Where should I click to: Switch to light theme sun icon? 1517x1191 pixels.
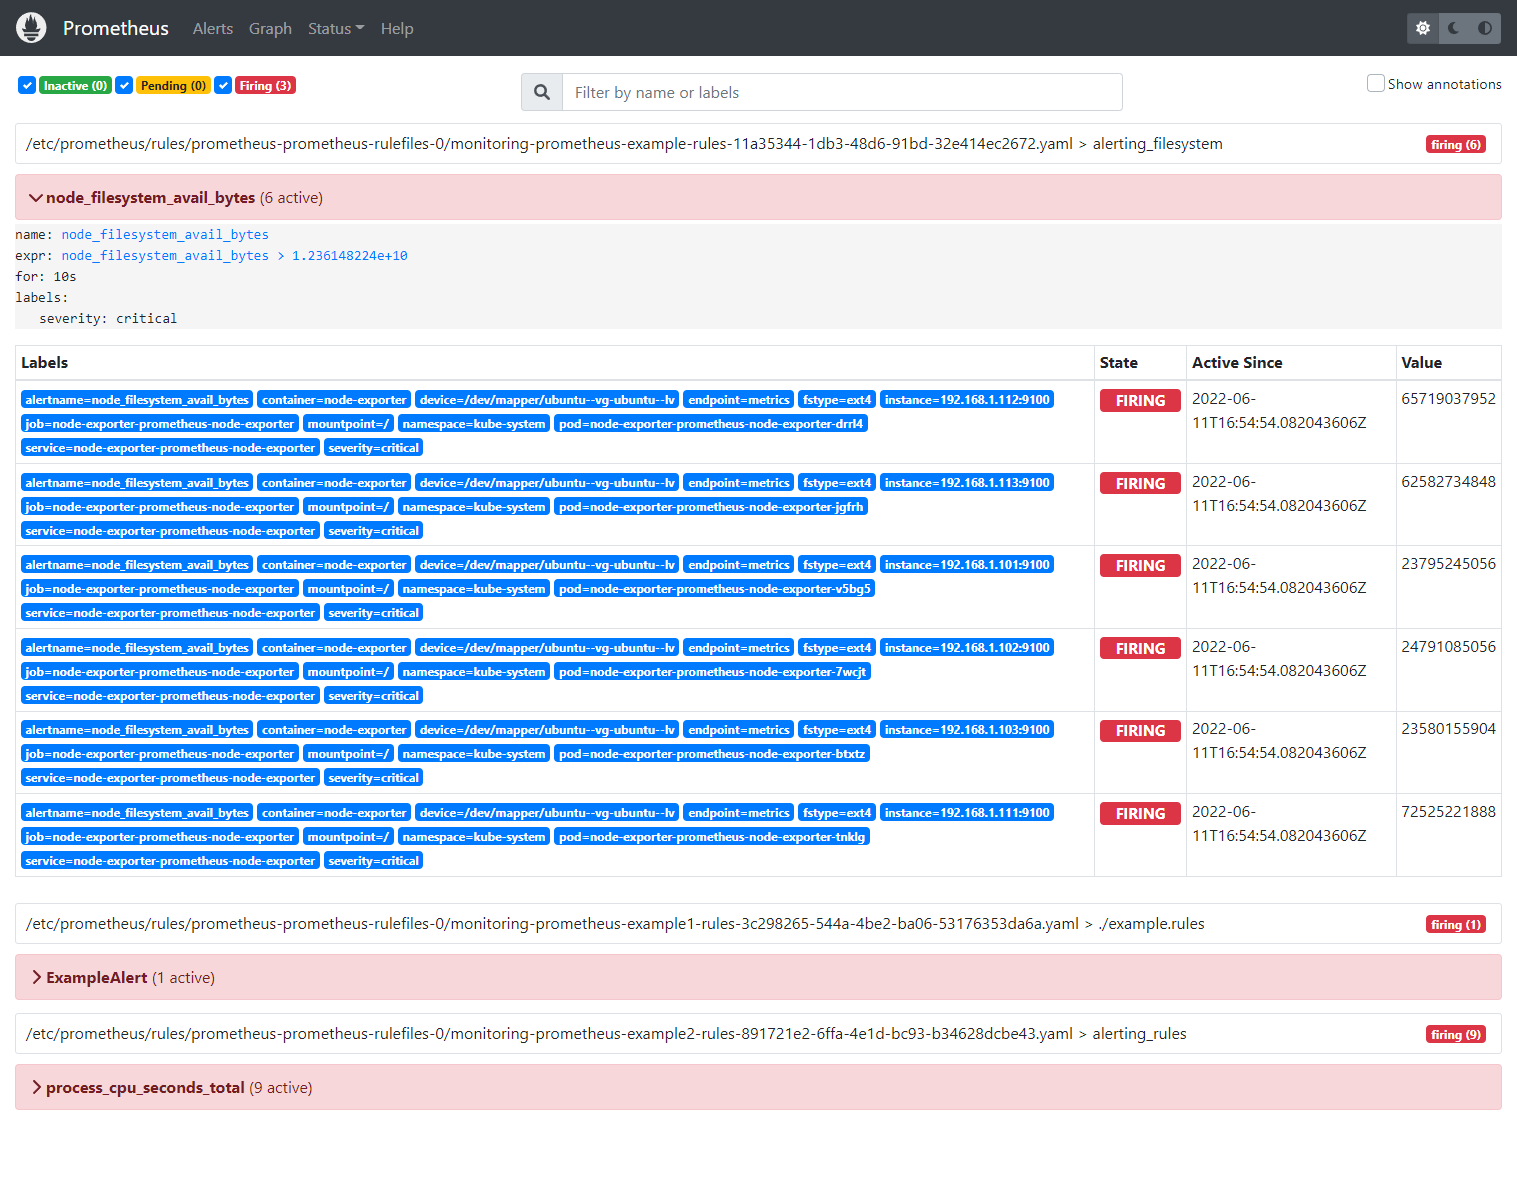(x=1422, y=28)
